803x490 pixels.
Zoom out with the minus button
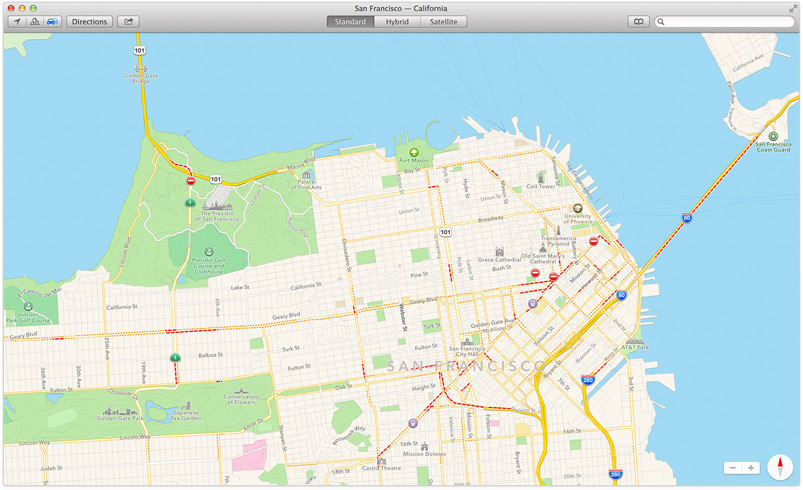(x=733, y=468)
